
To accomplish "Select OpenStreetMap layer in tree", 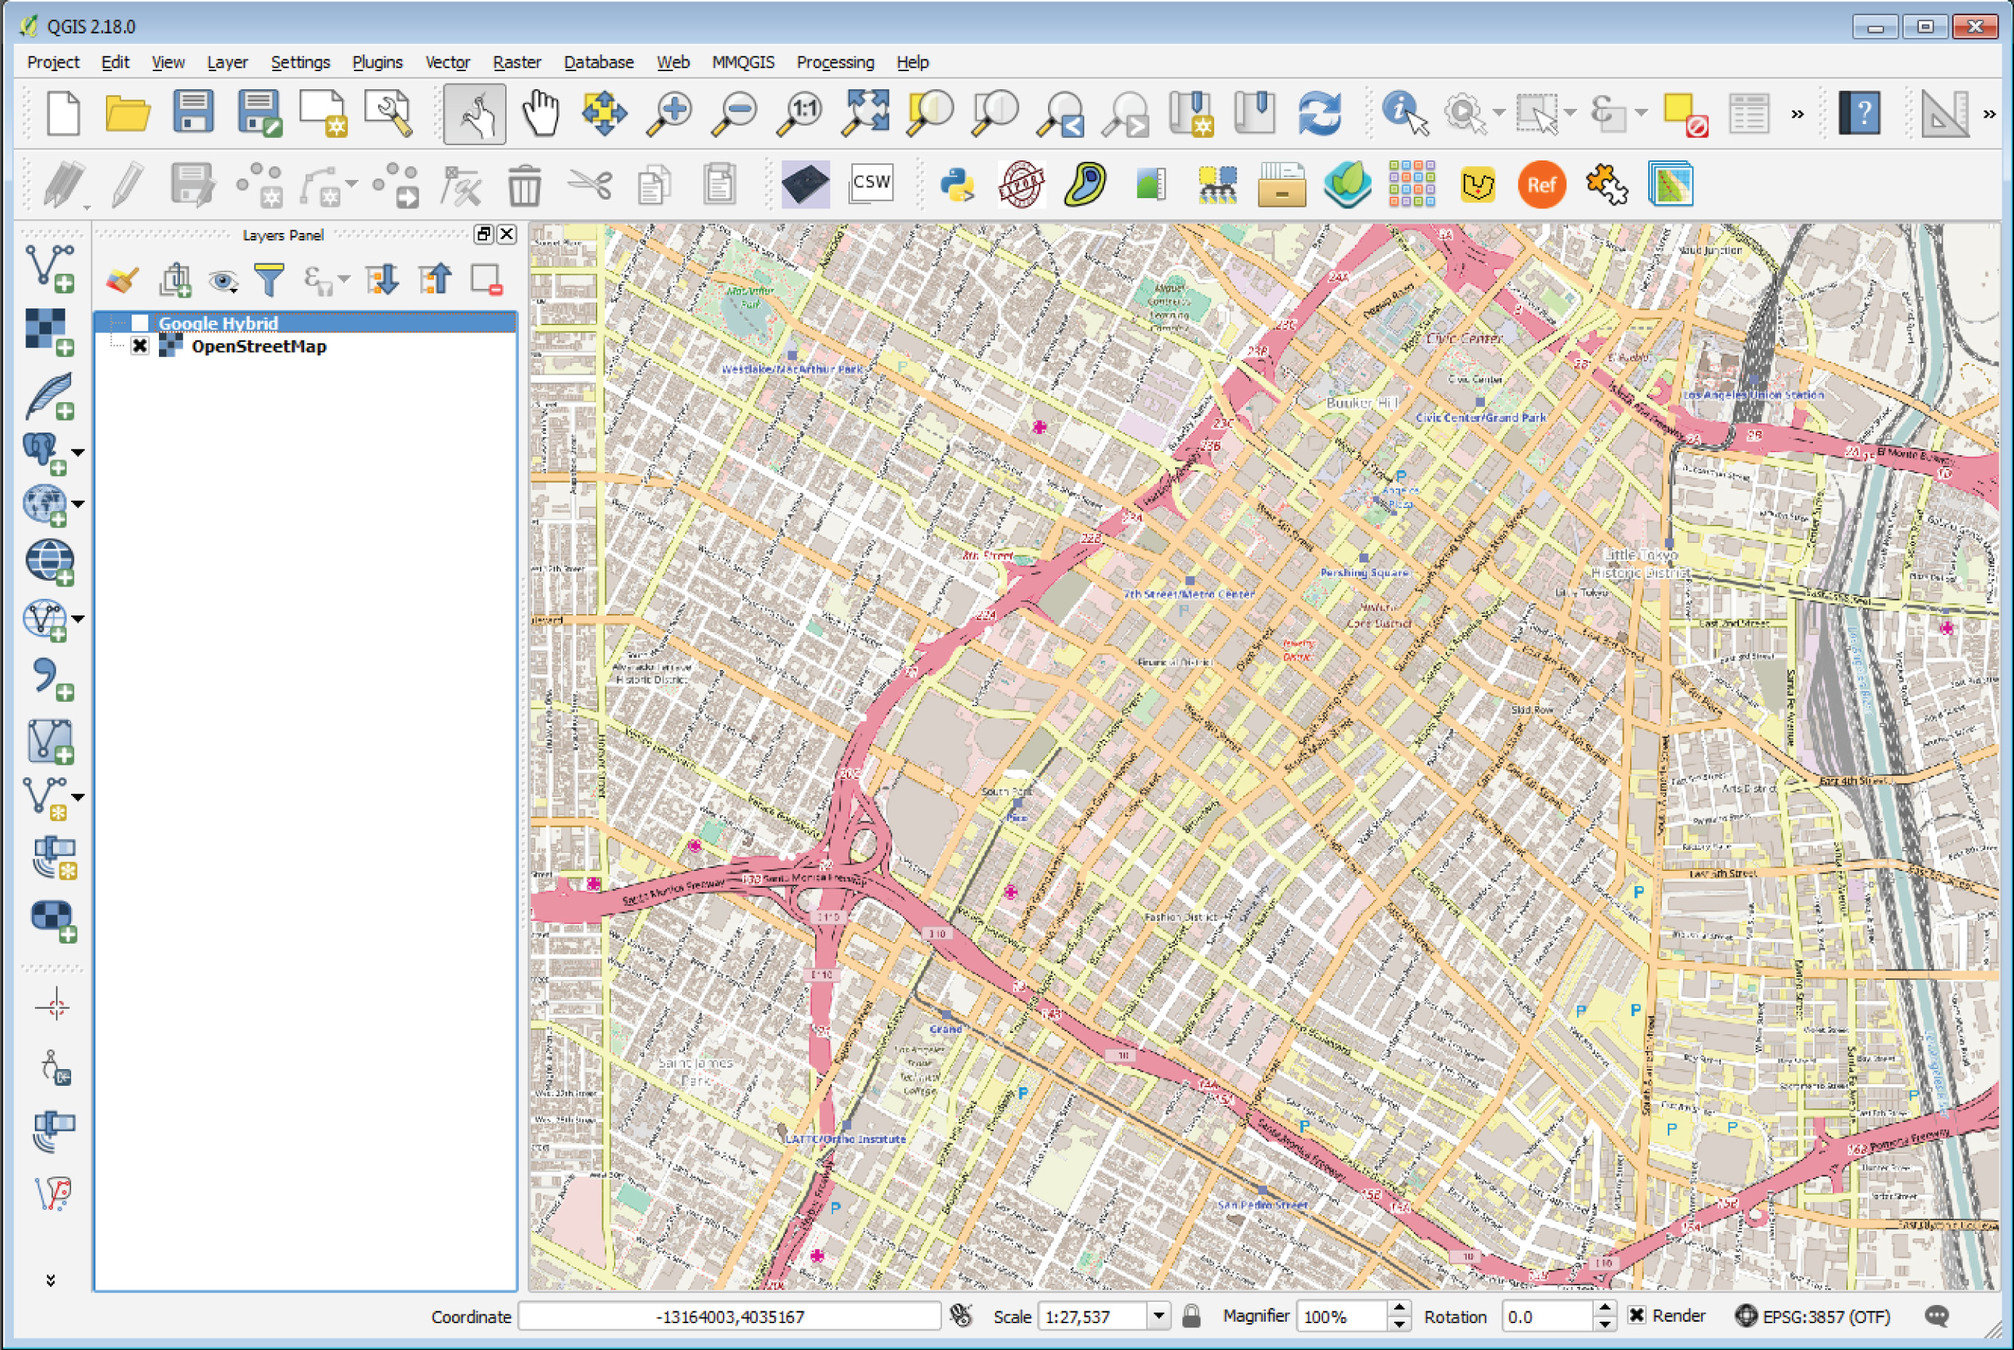I will click(259, 346).
